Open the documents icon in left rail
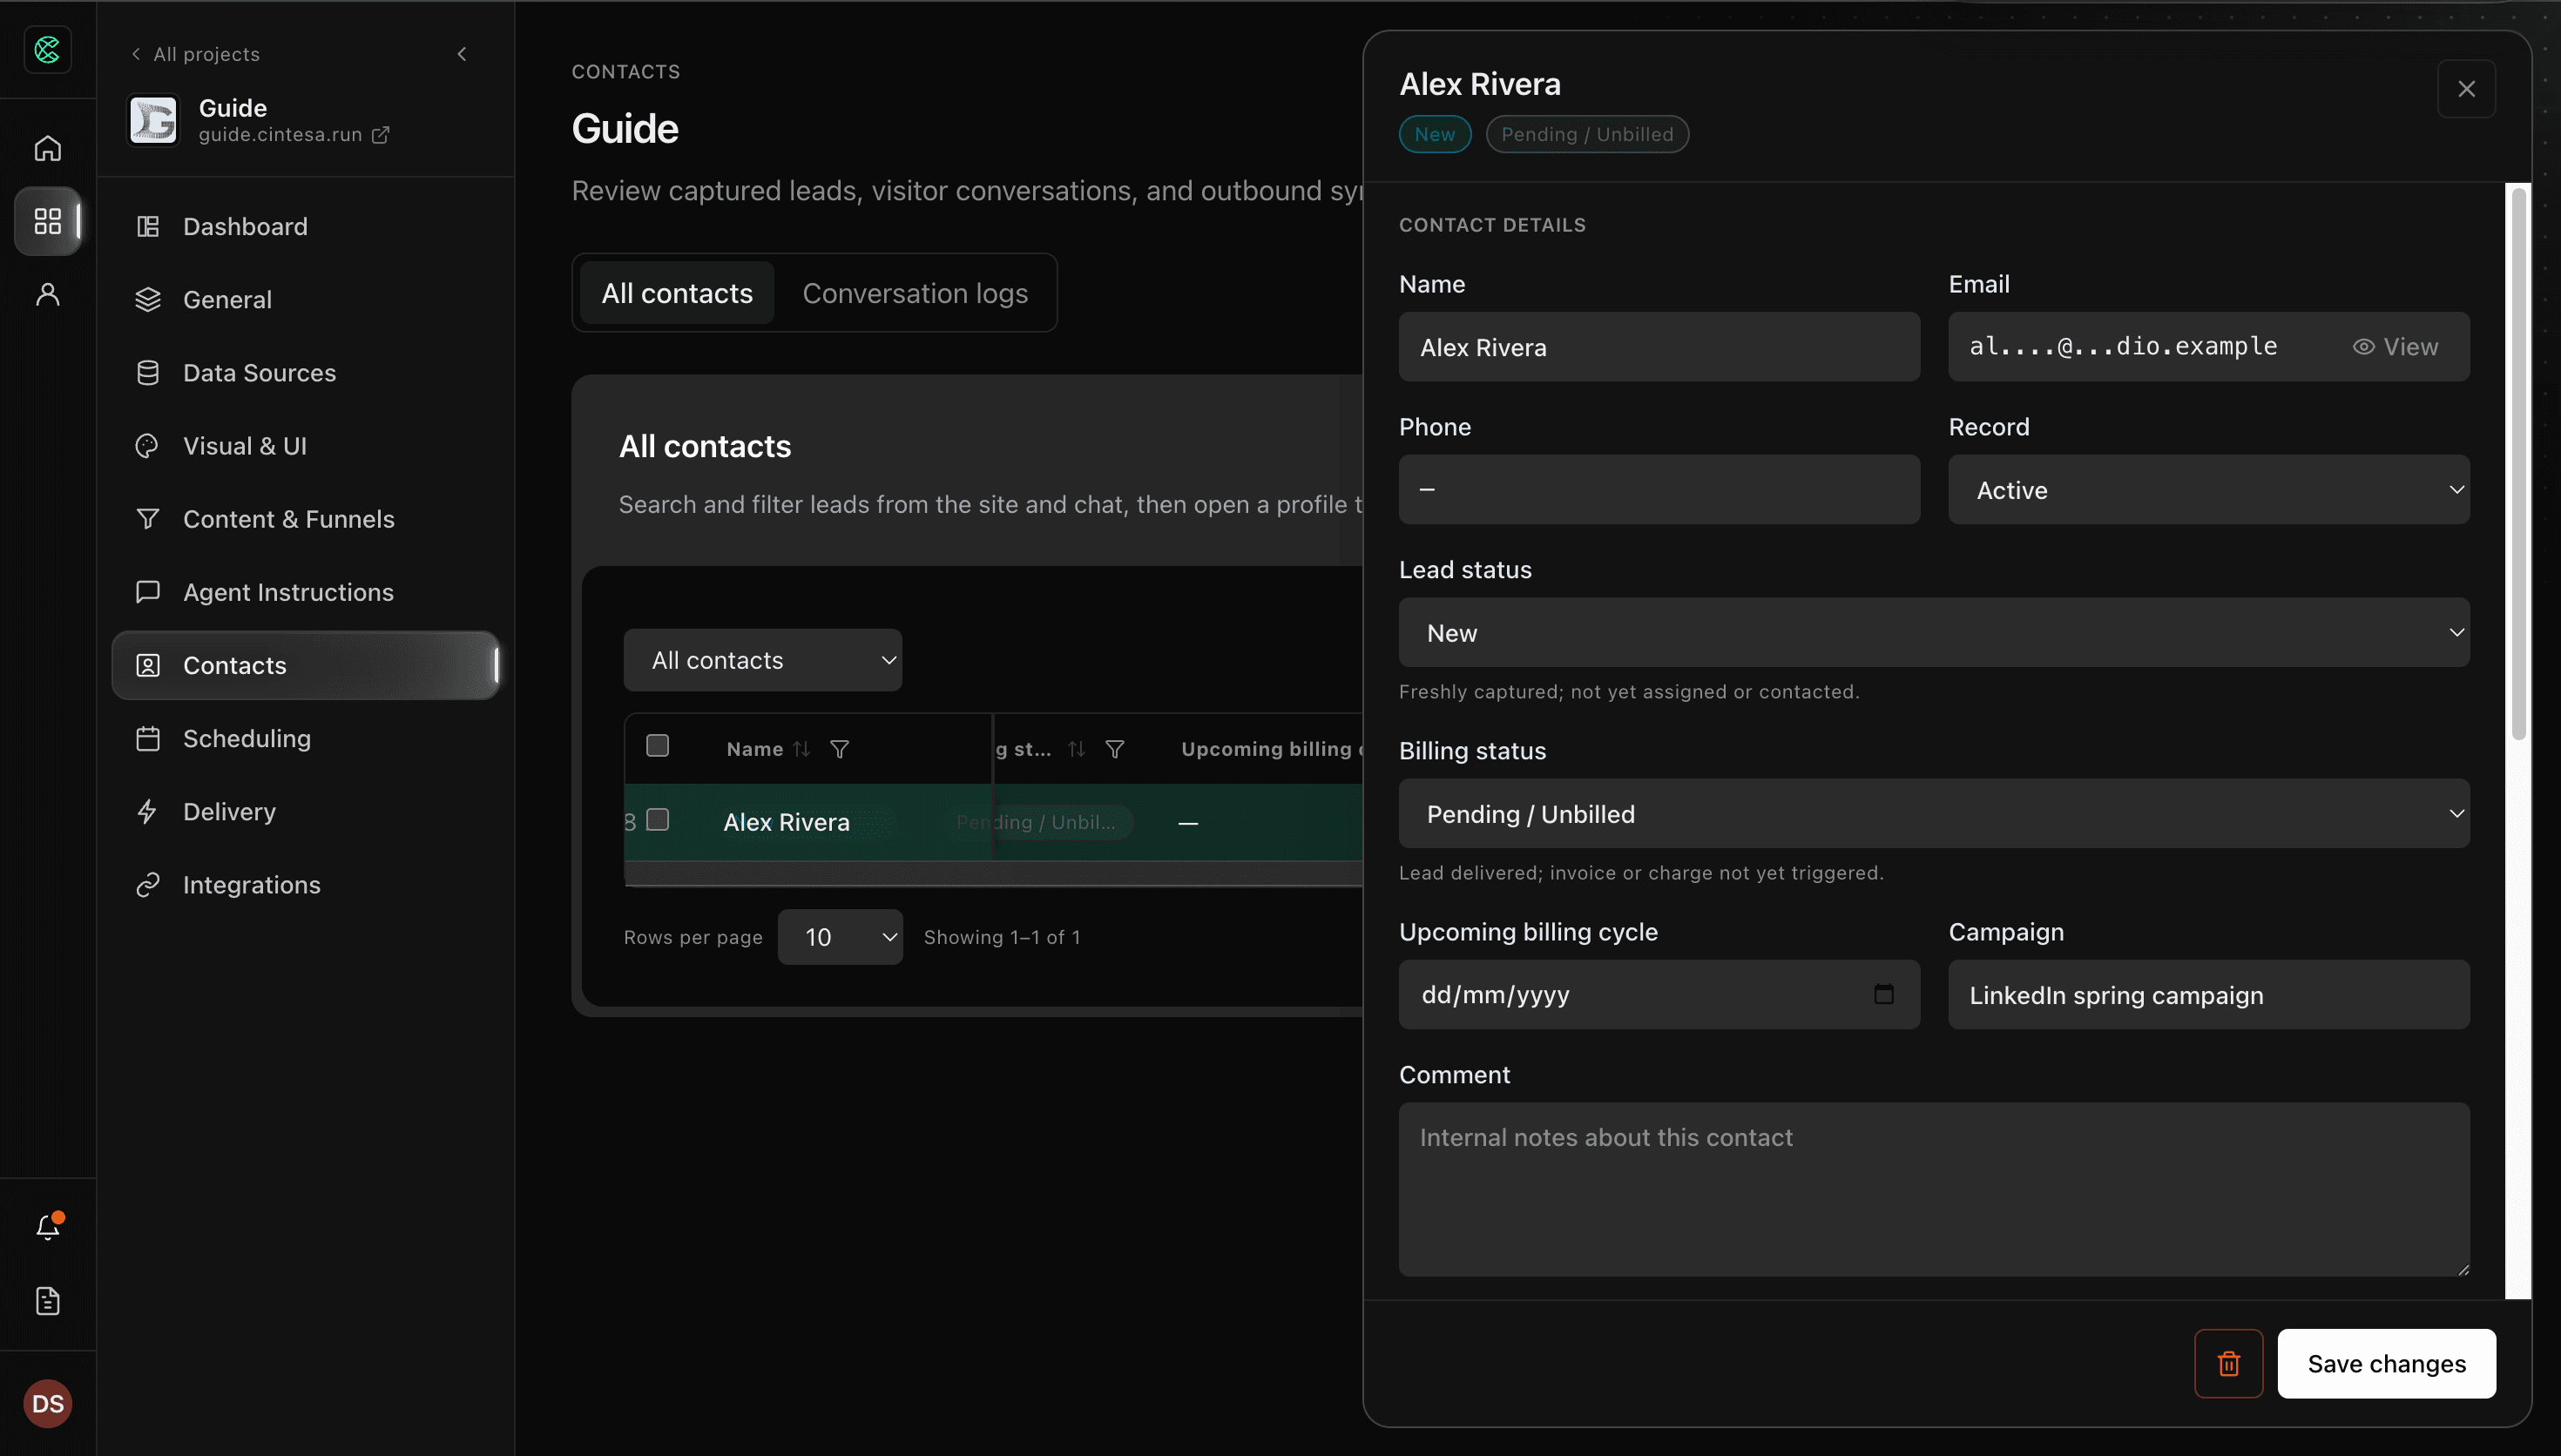Image resolution: width=2561 pixels, height=1456 pixels. (47, 1300)
